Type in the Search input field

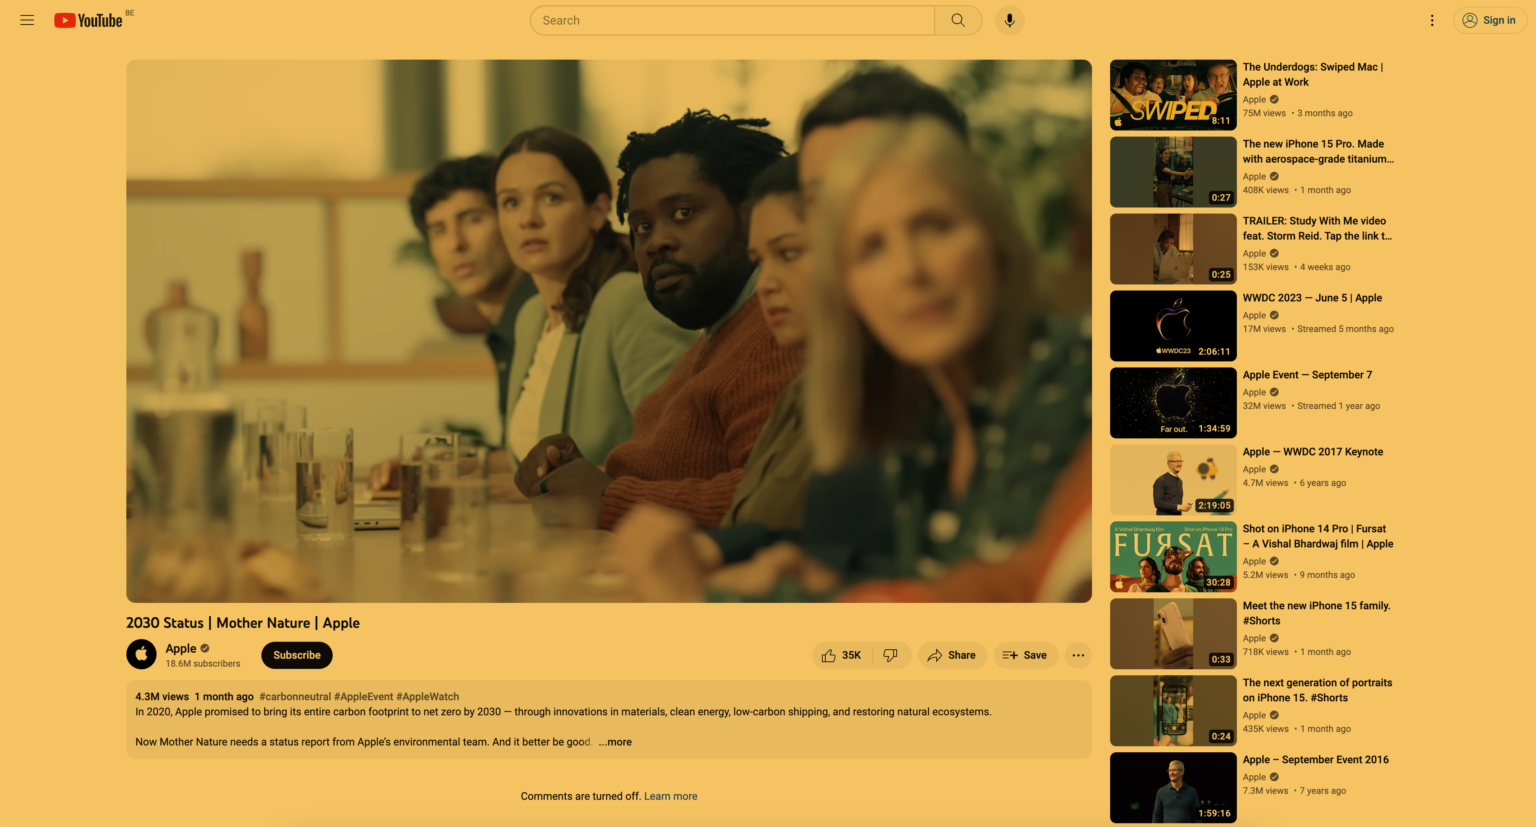click(x=732, y=20)
